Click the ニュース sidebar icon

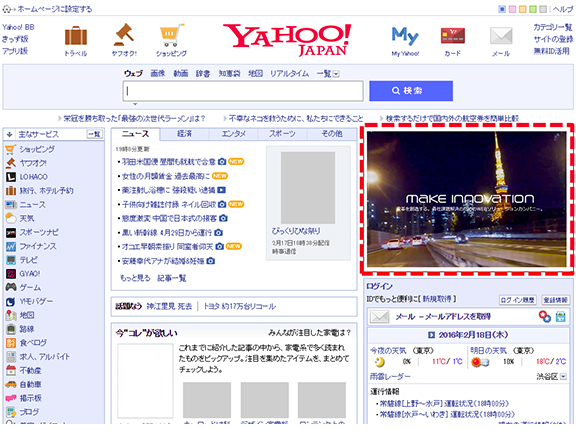[x=11, y=205]
